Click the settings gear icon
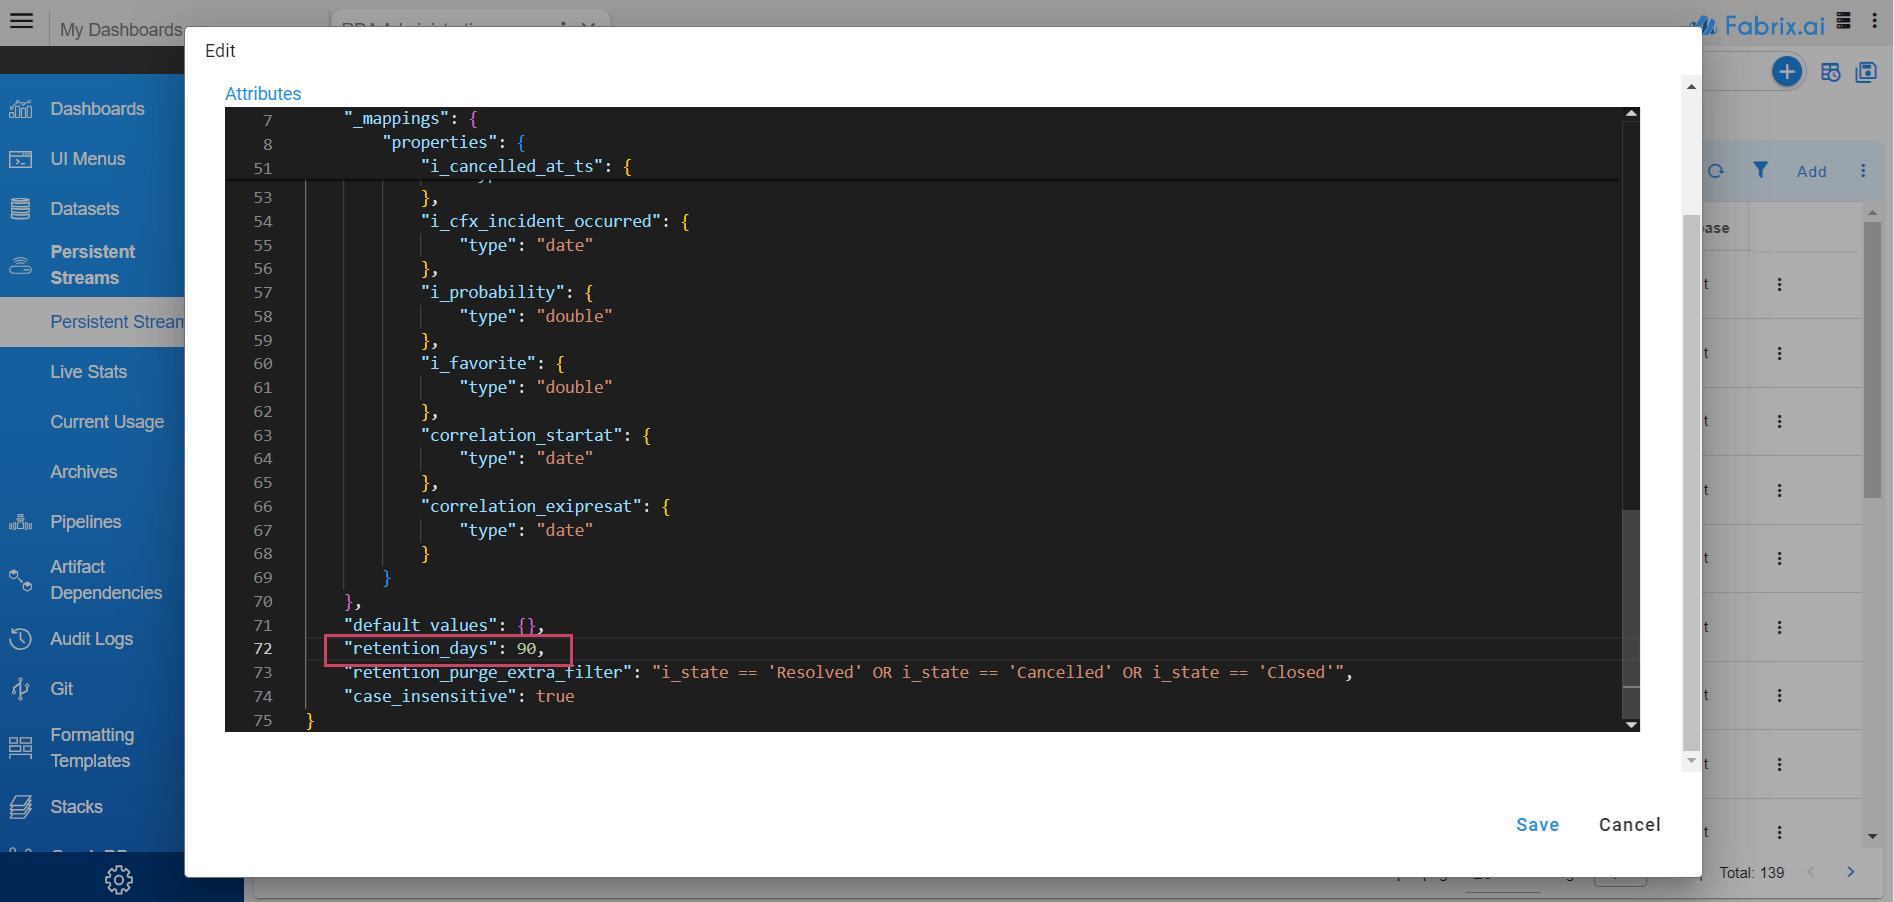The height and width of the screenshot is (902, 1894). 119,880
